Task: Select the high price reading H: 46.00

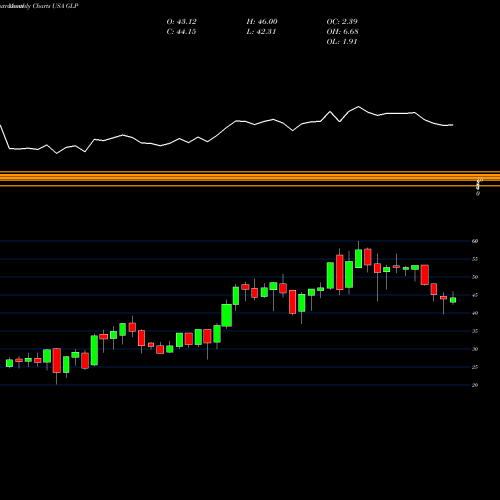Action: pos(262,22)
